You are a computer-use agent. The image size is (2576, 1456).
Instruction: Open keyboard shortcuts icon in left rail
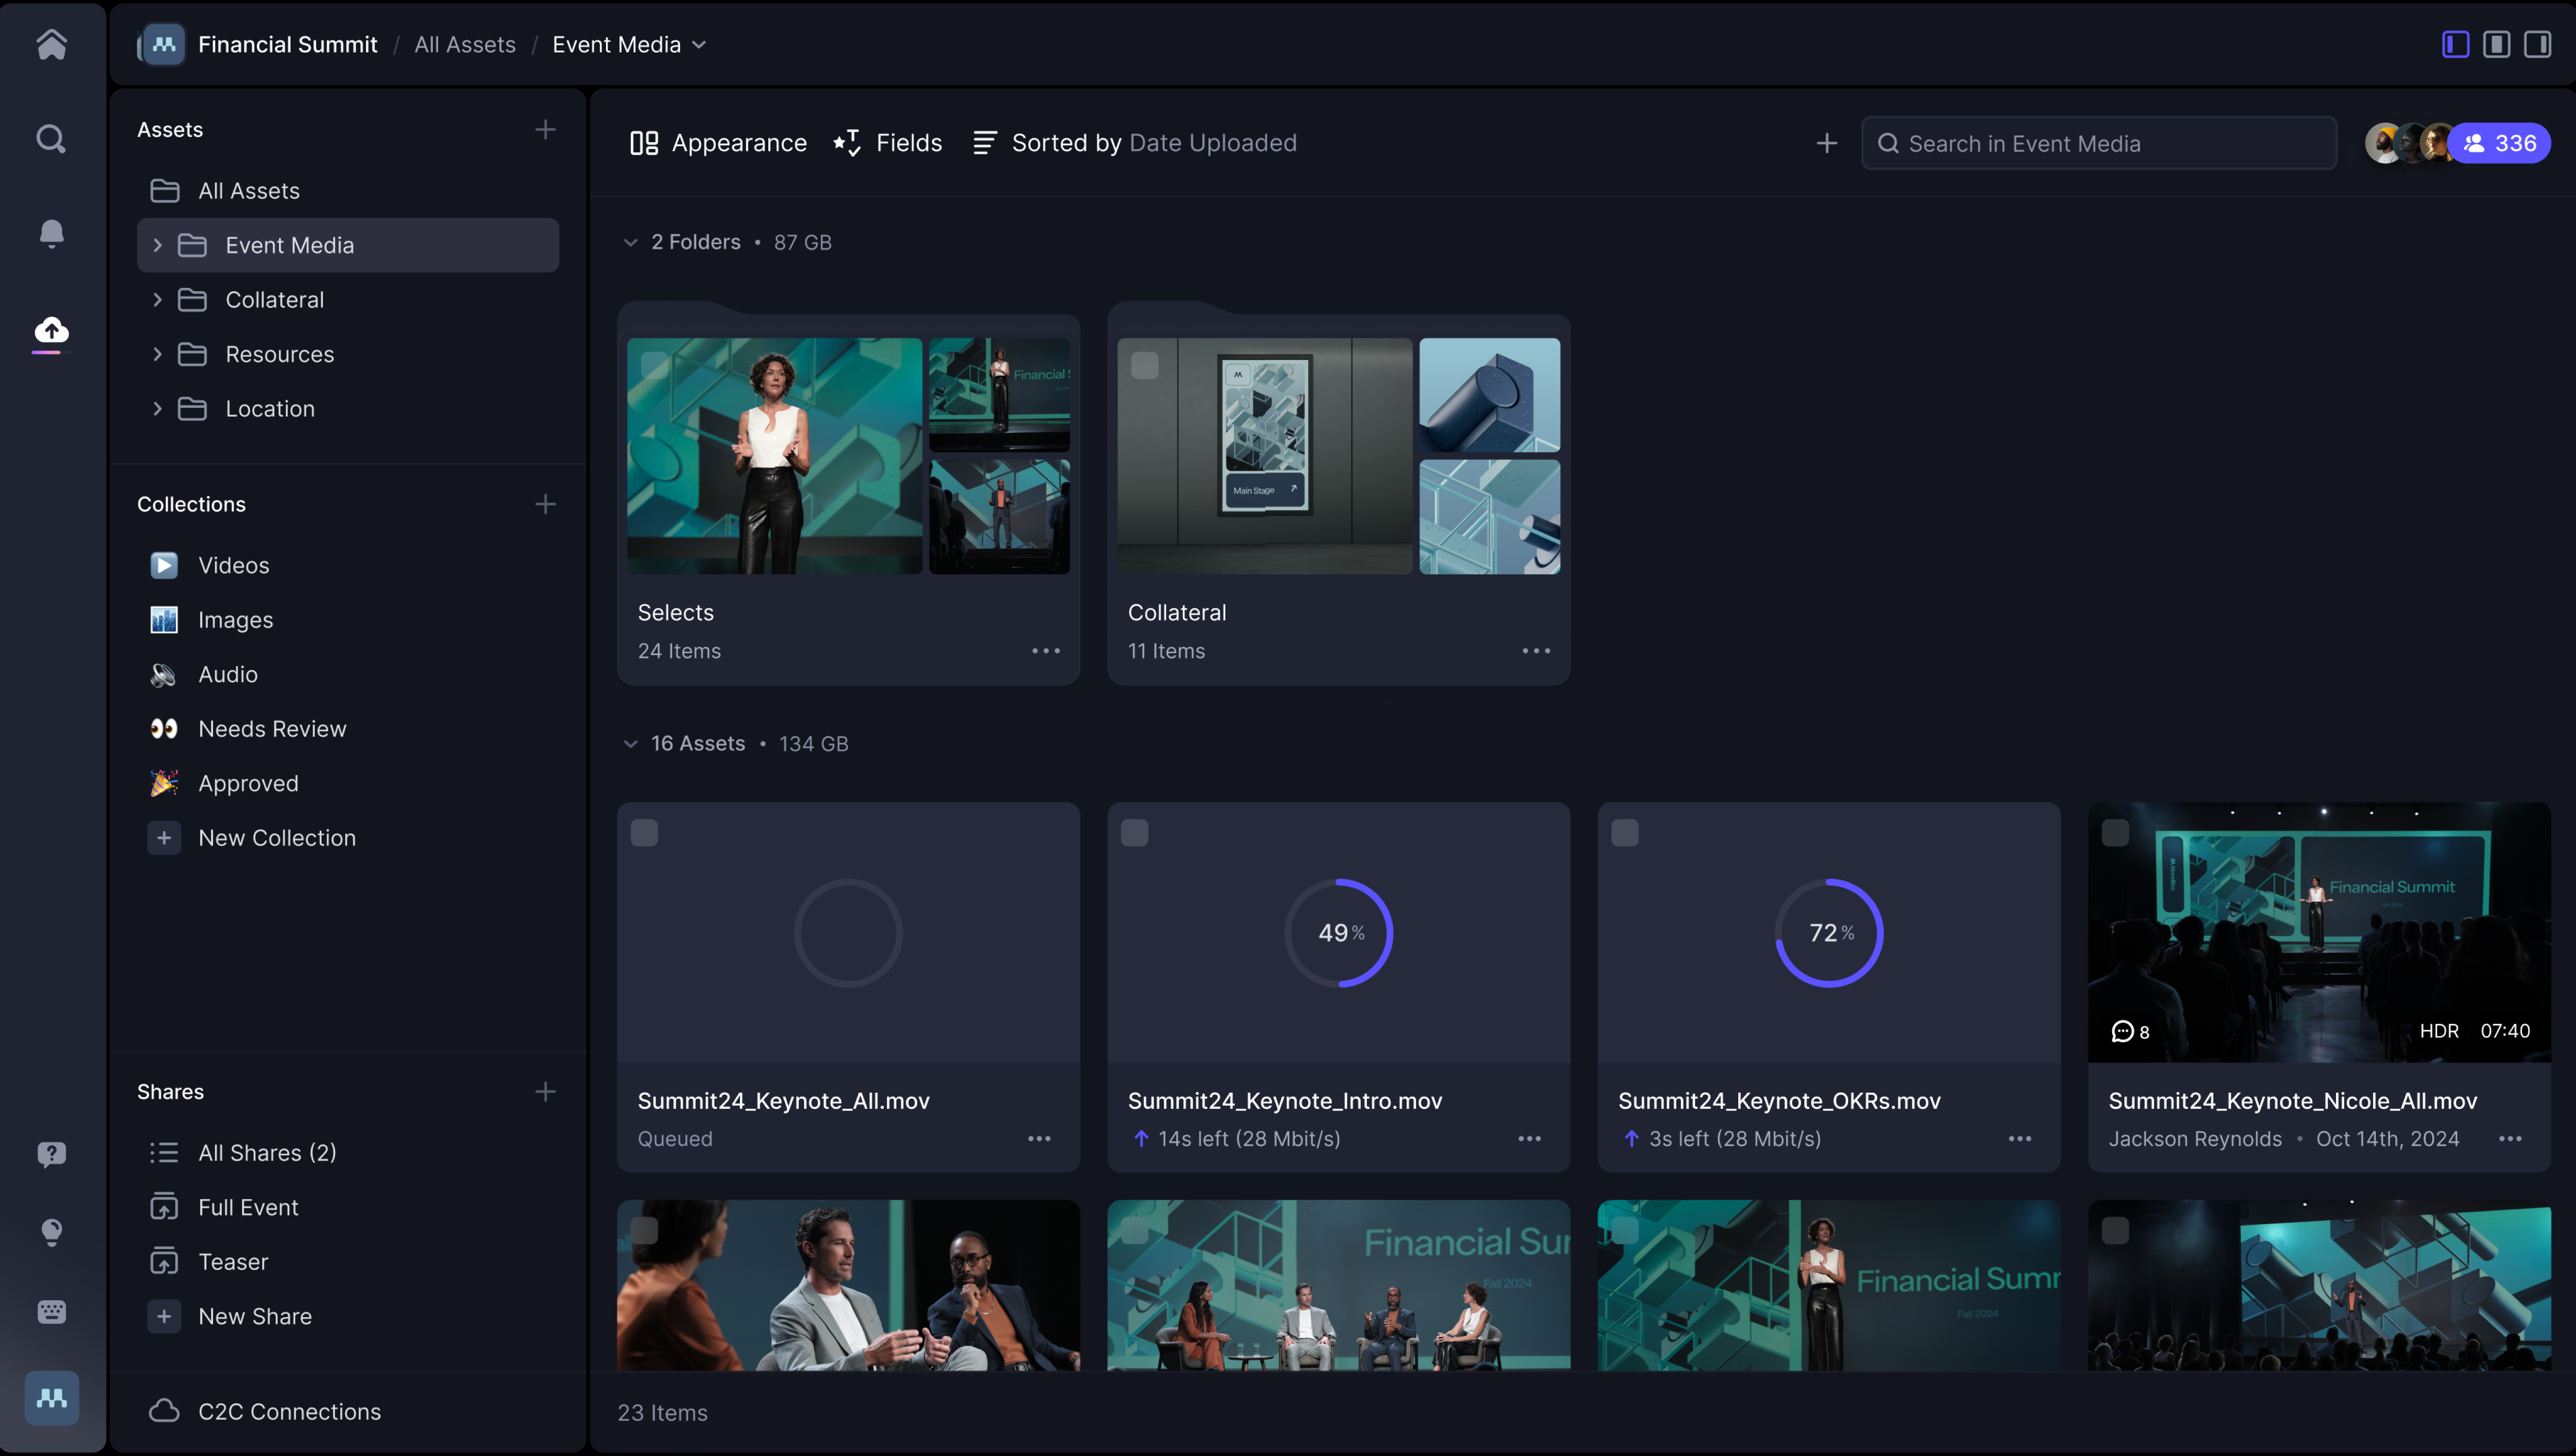(51, 1311)
